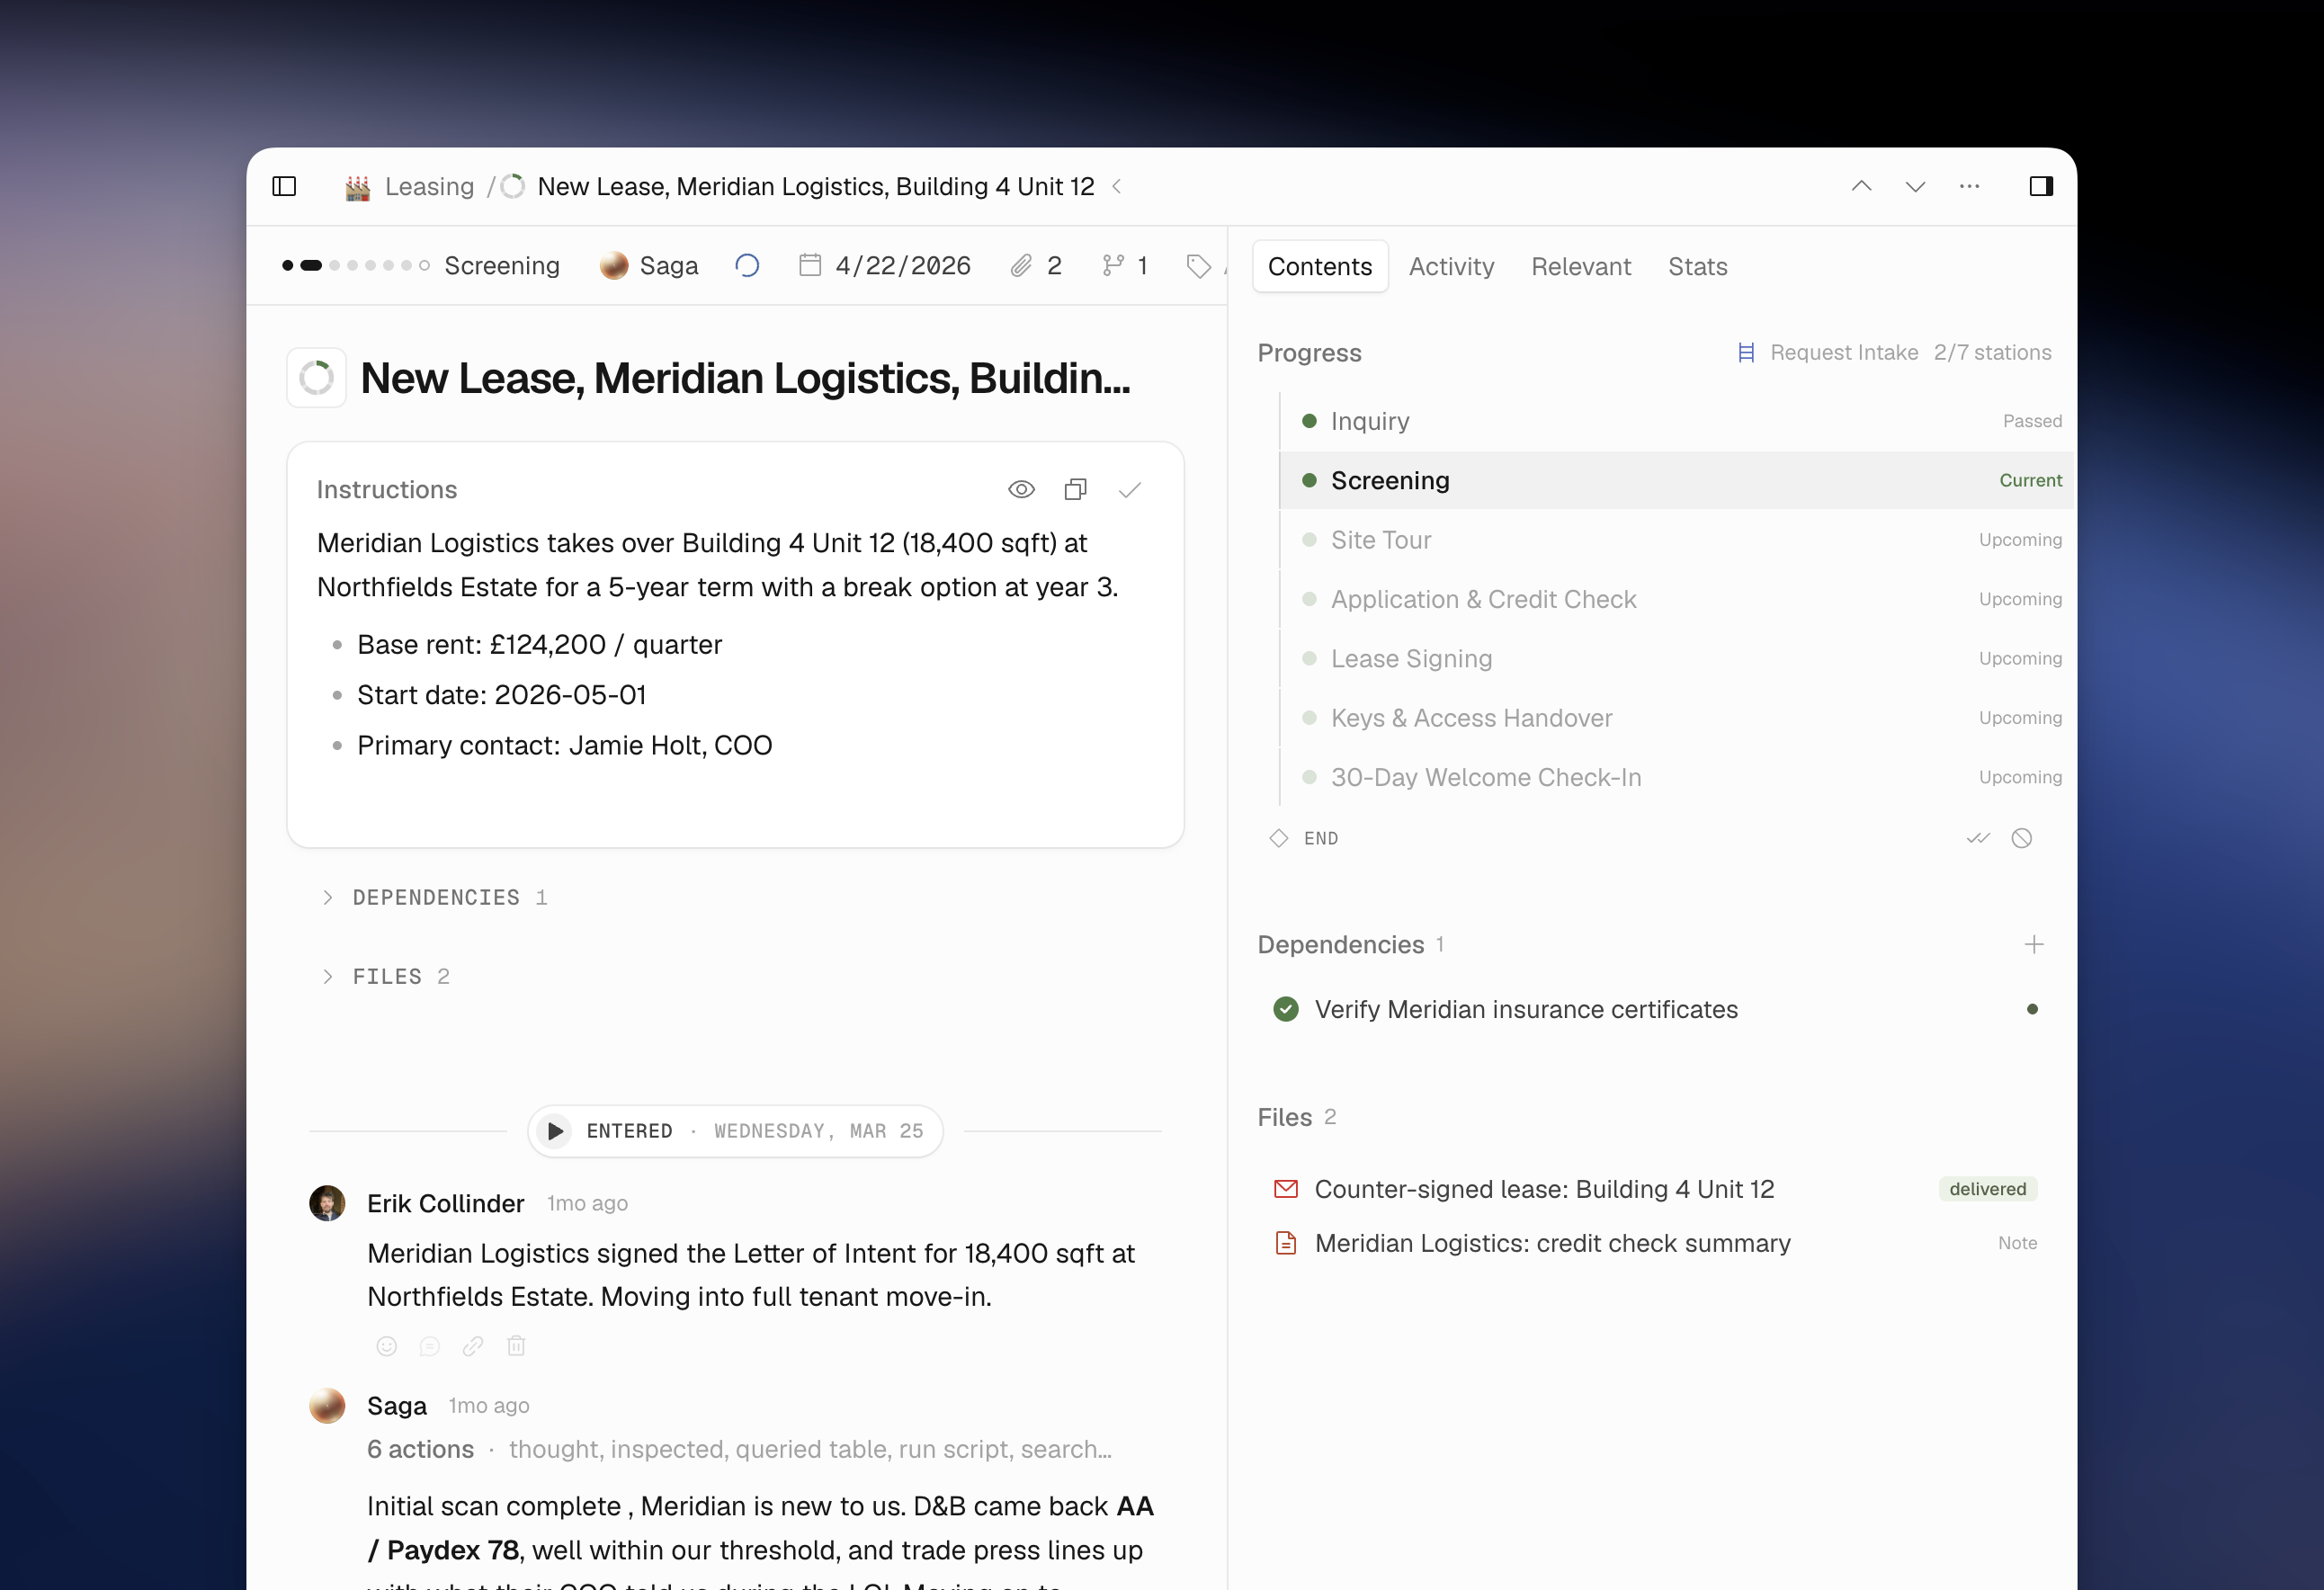2324x1590 pixels.
Task: Click the blue loading spinner in the toolbar
Action: click(x=747, y=265)
